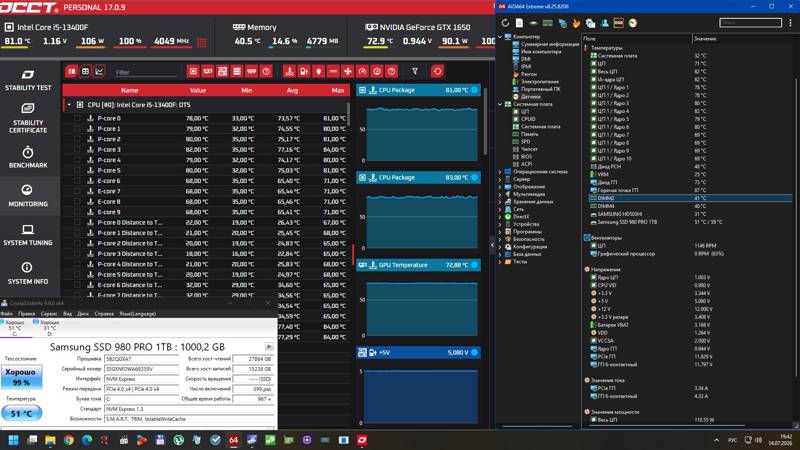This screenshot has height=450, width=800.
Task: Open the Файл menu in CrystalDiskInfo
Action: tap(7, 314)
